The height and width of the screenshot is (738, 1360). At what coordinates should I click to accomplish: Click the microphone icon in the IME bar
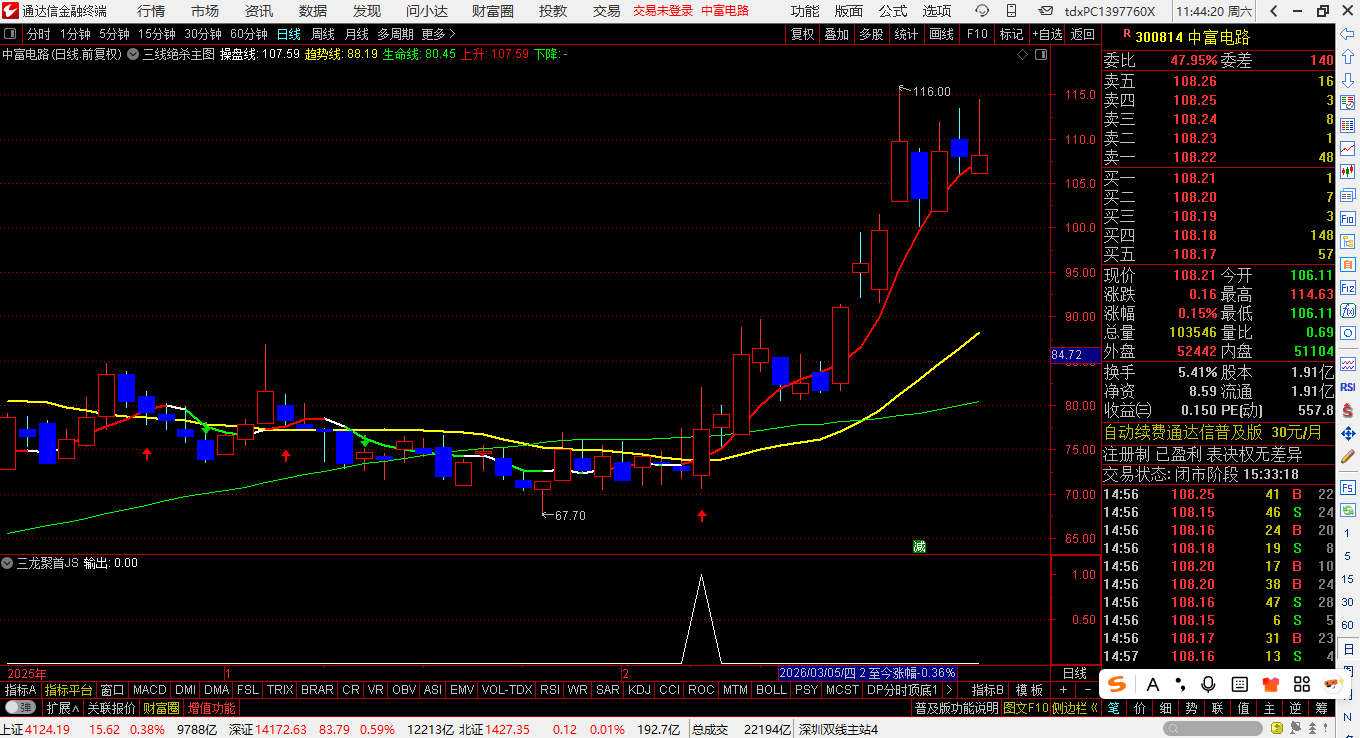coord(1208,684)
